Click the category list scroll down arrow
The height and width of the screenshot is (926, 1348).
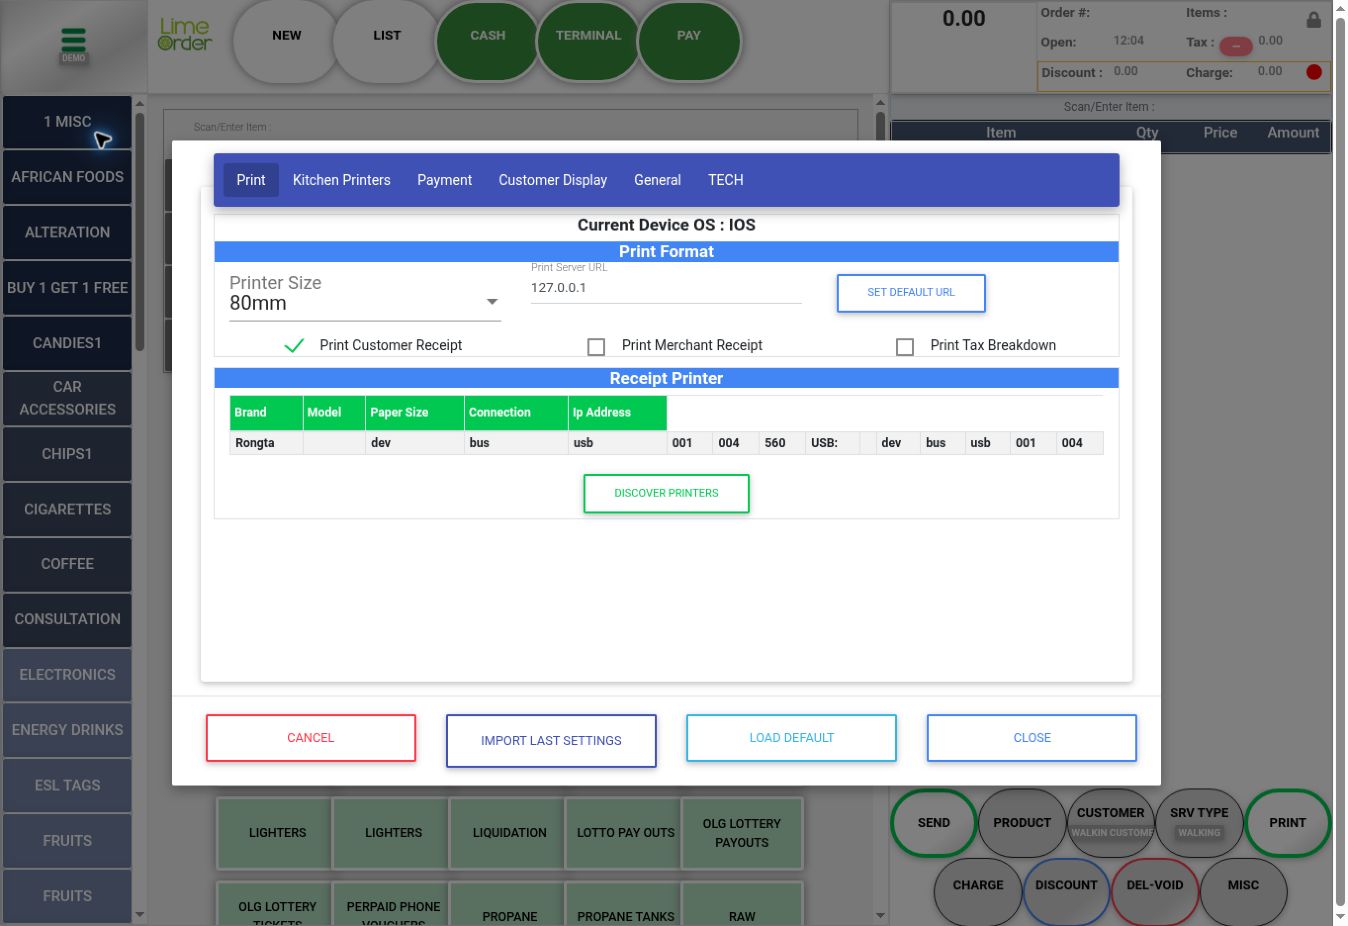(x=140, y=914)
